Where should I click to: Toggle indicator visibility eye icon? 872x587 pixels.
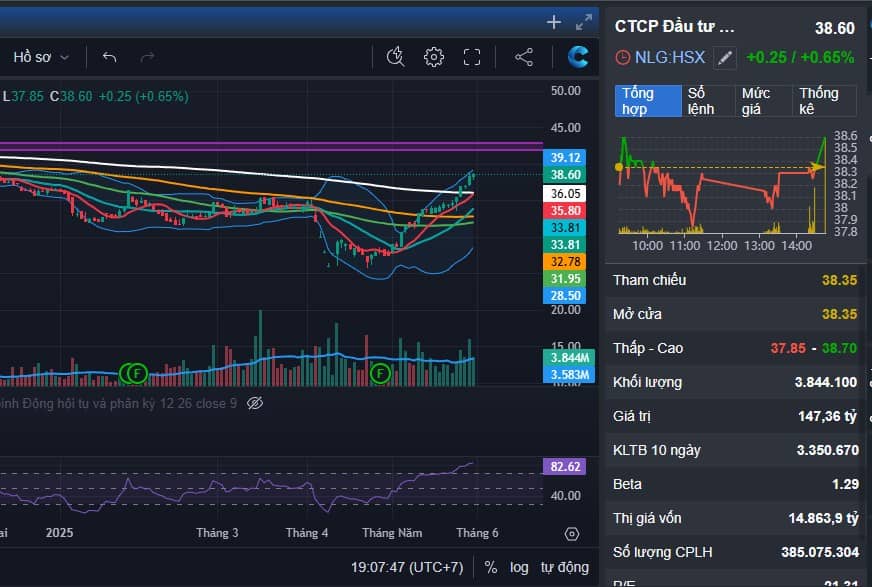(255, 403)
